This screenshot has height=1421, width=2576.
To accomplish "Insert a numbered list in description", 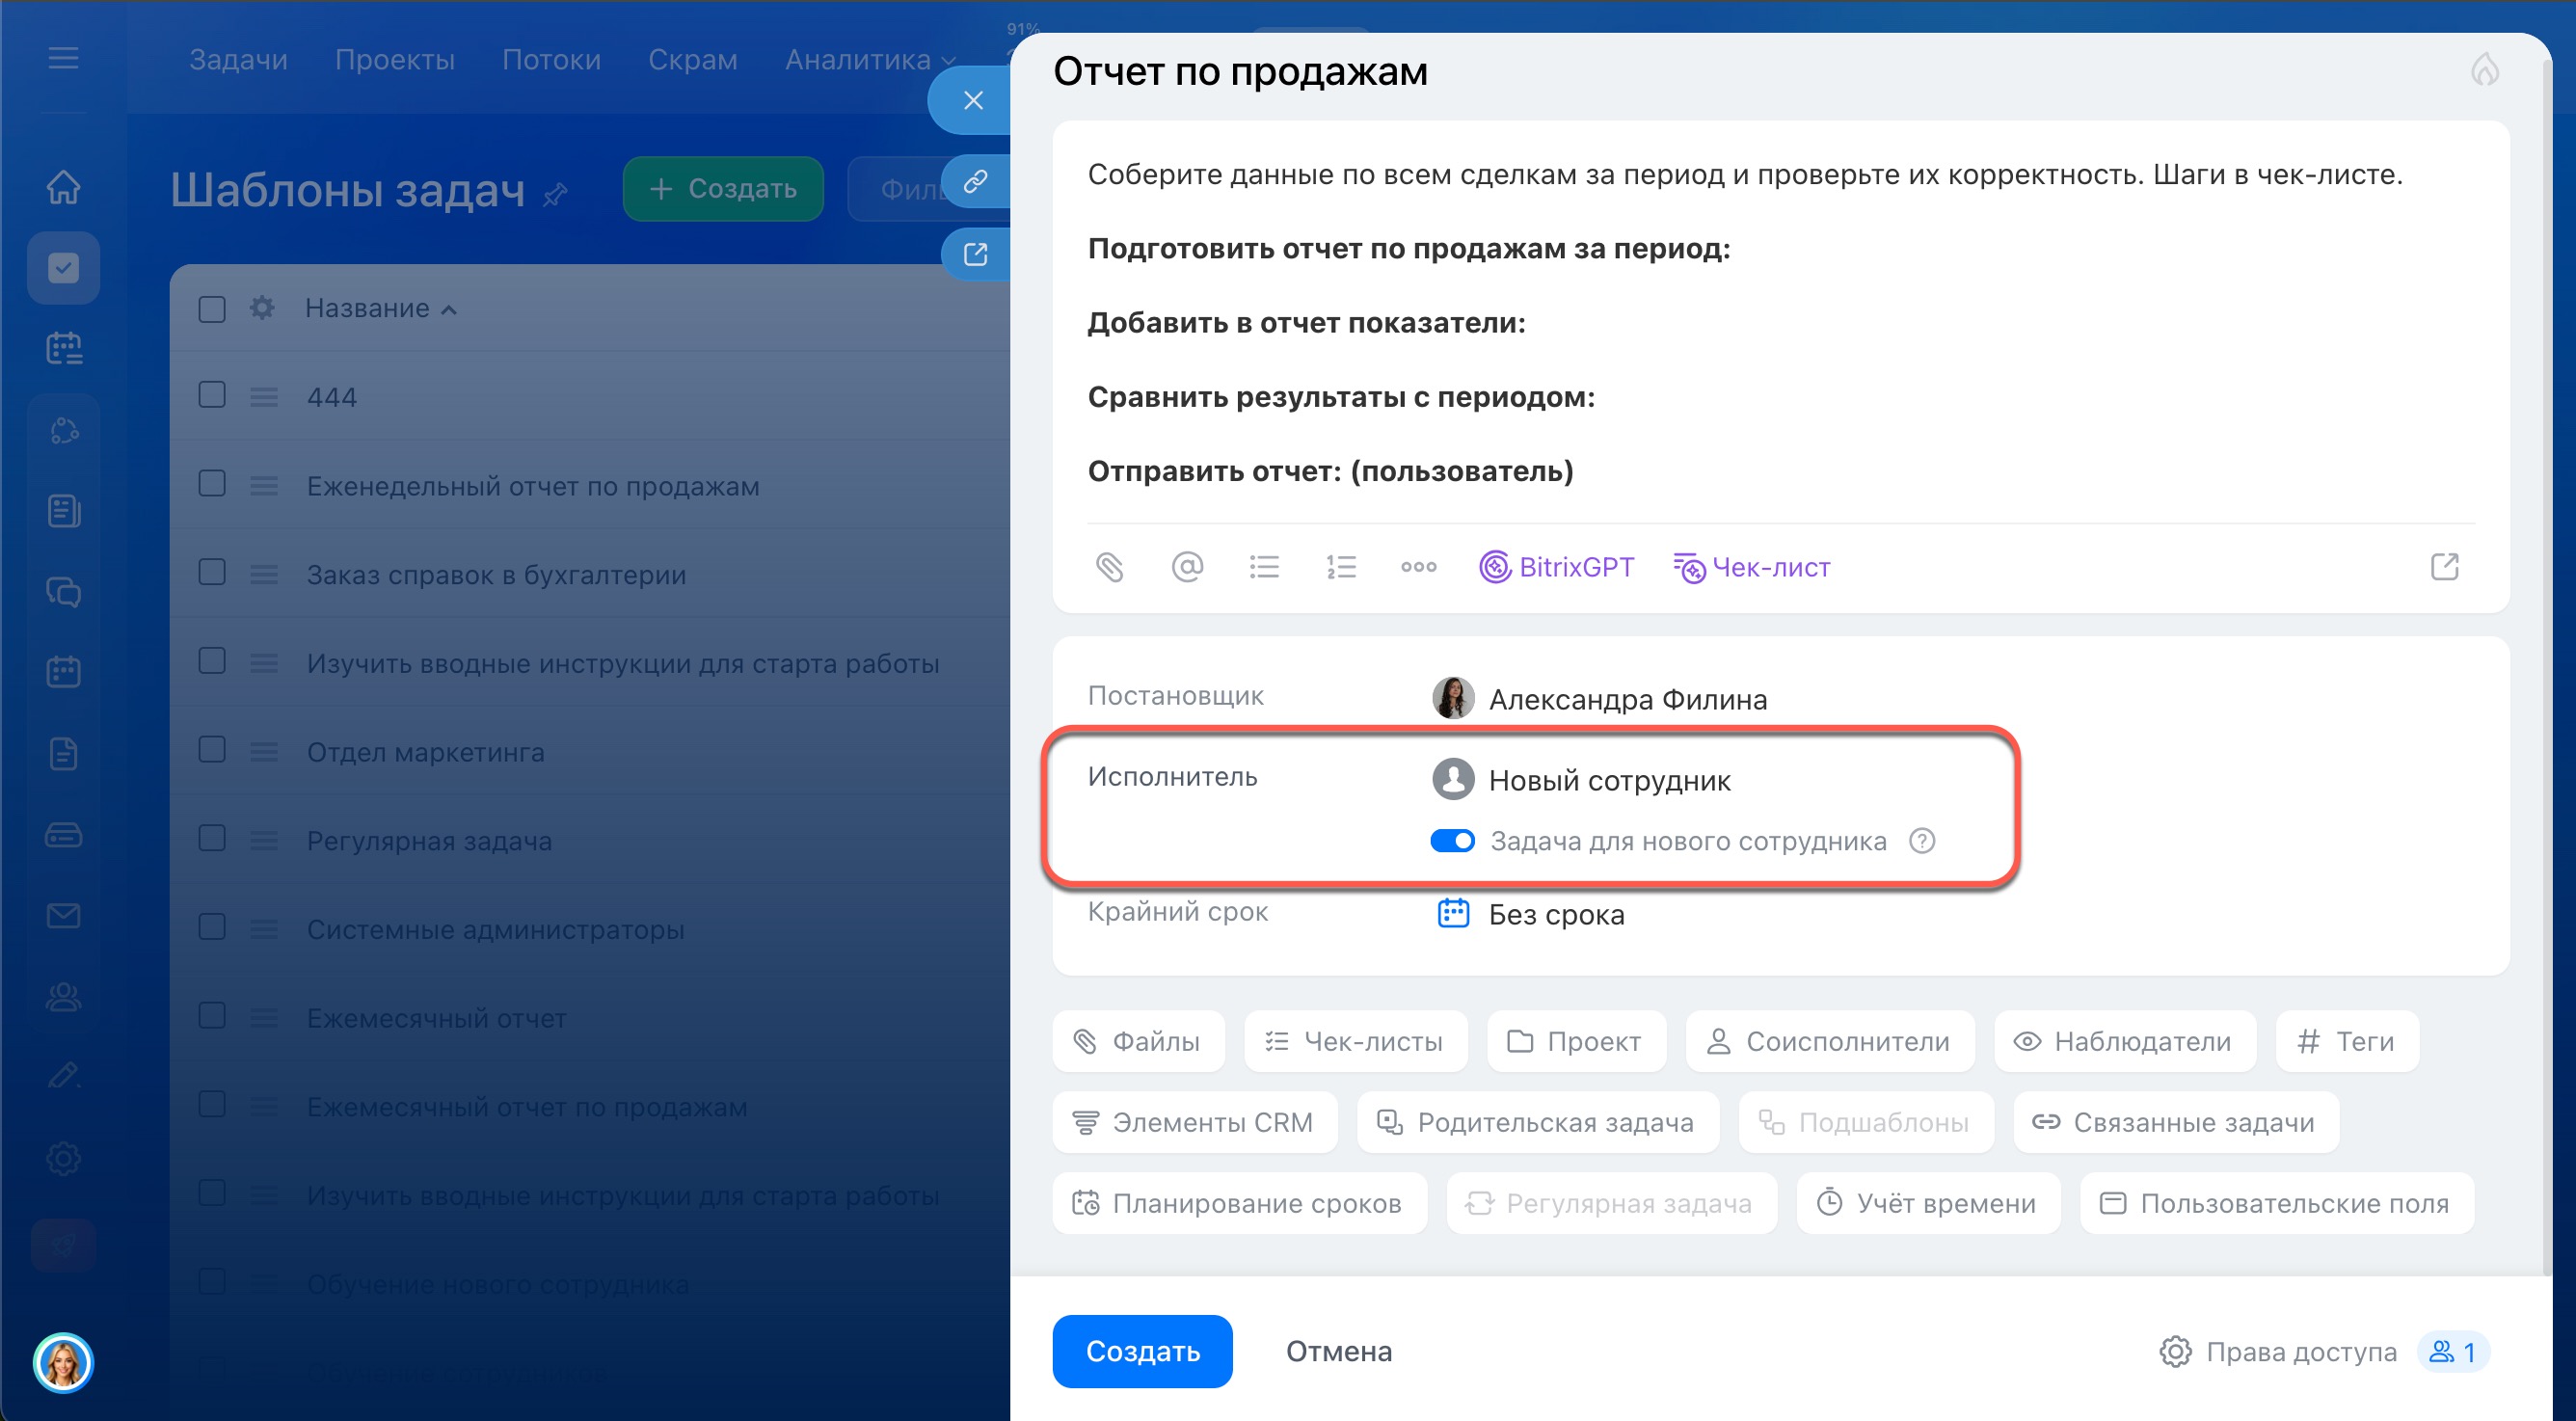I will (1340, 567).
